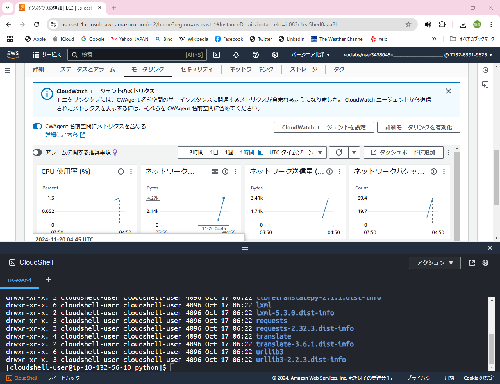The height and width of the screenshot is (384, 500).
Task: Click CloudShell in the footer bar
Action: (21, 378)
